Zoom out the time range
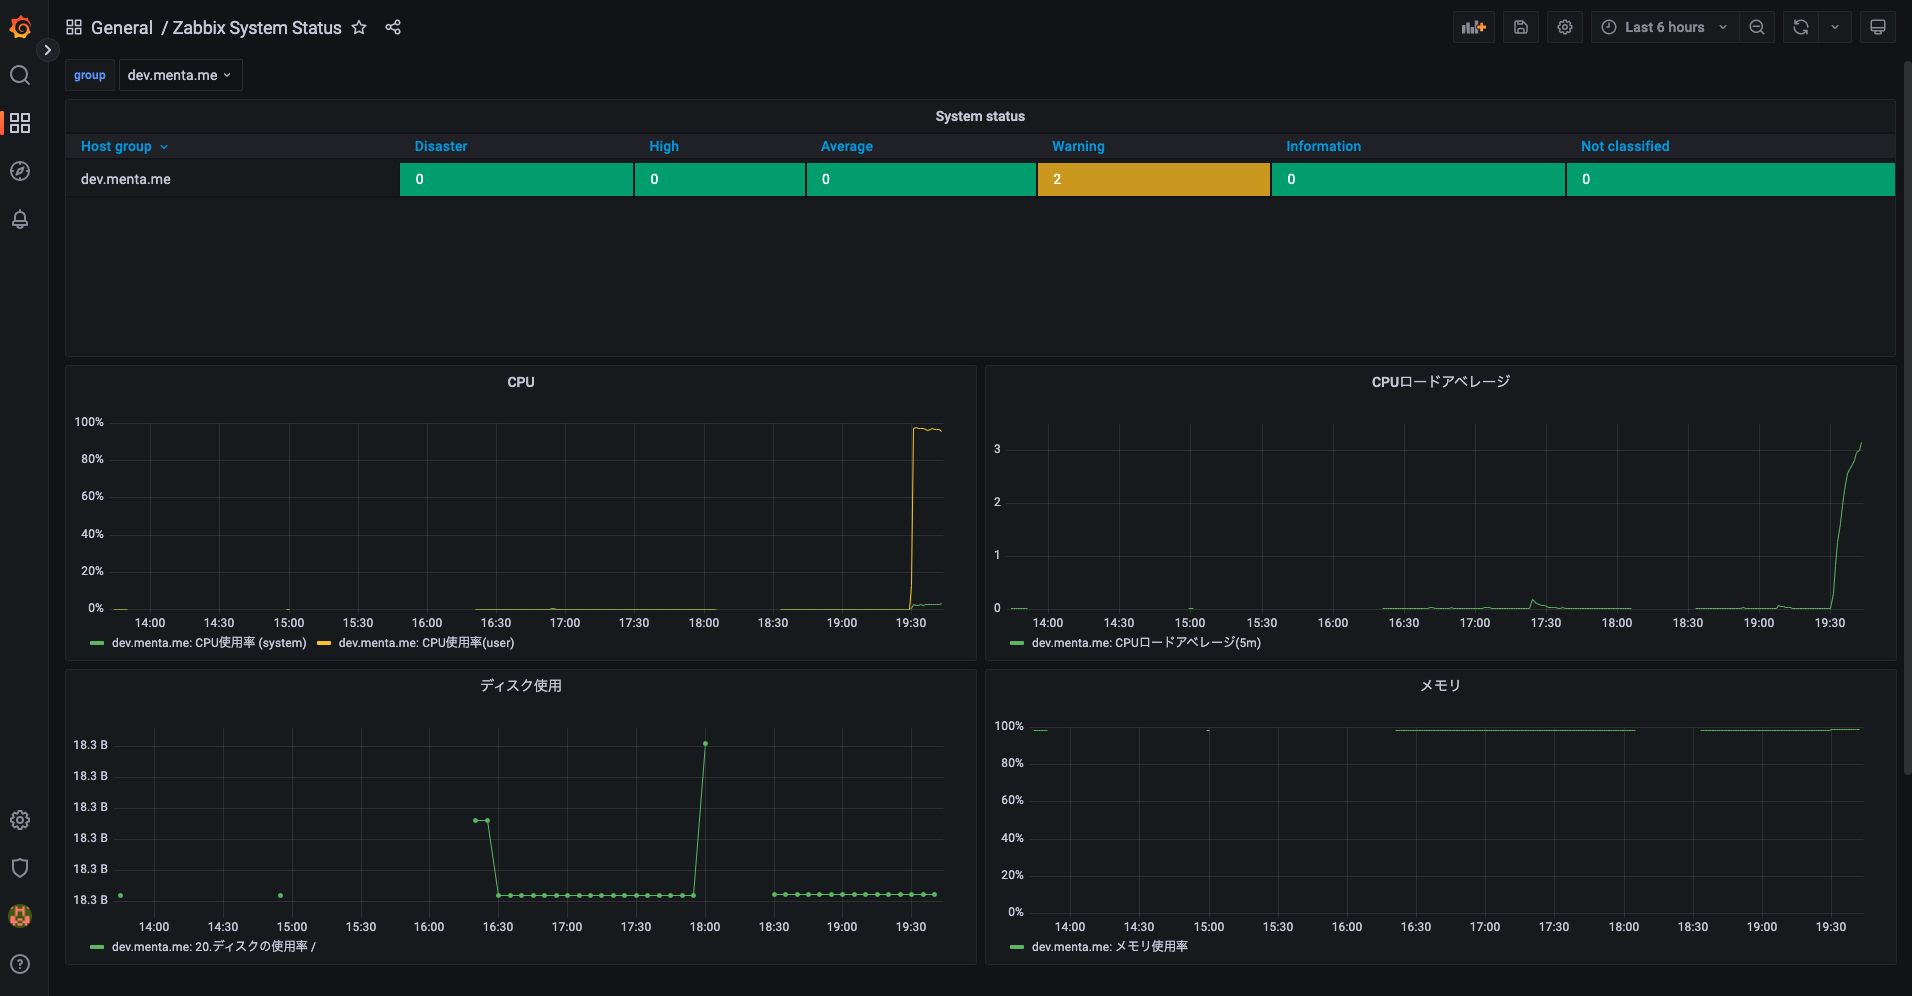Viewport: 1912px width, 996px height. (x=1757, y=28)
